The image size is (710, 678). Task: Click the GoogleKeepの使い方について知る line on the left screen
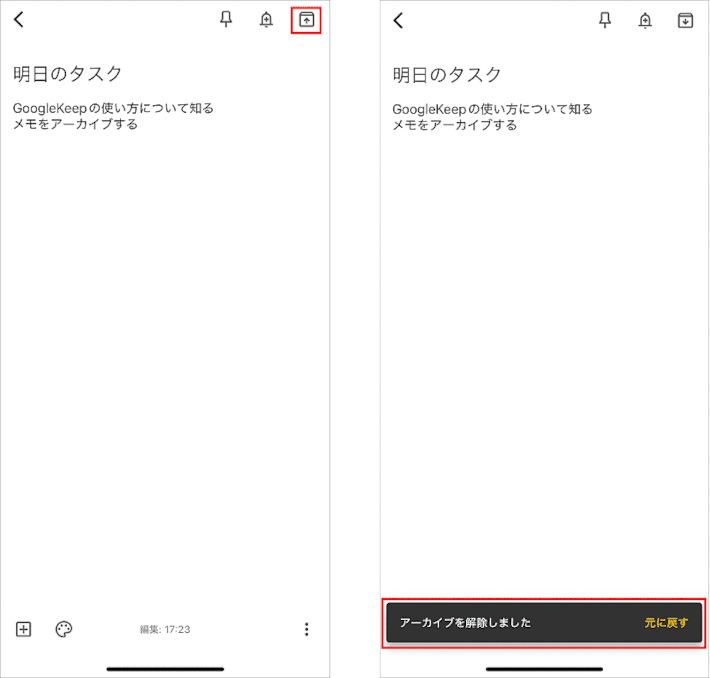pos(113,108)
